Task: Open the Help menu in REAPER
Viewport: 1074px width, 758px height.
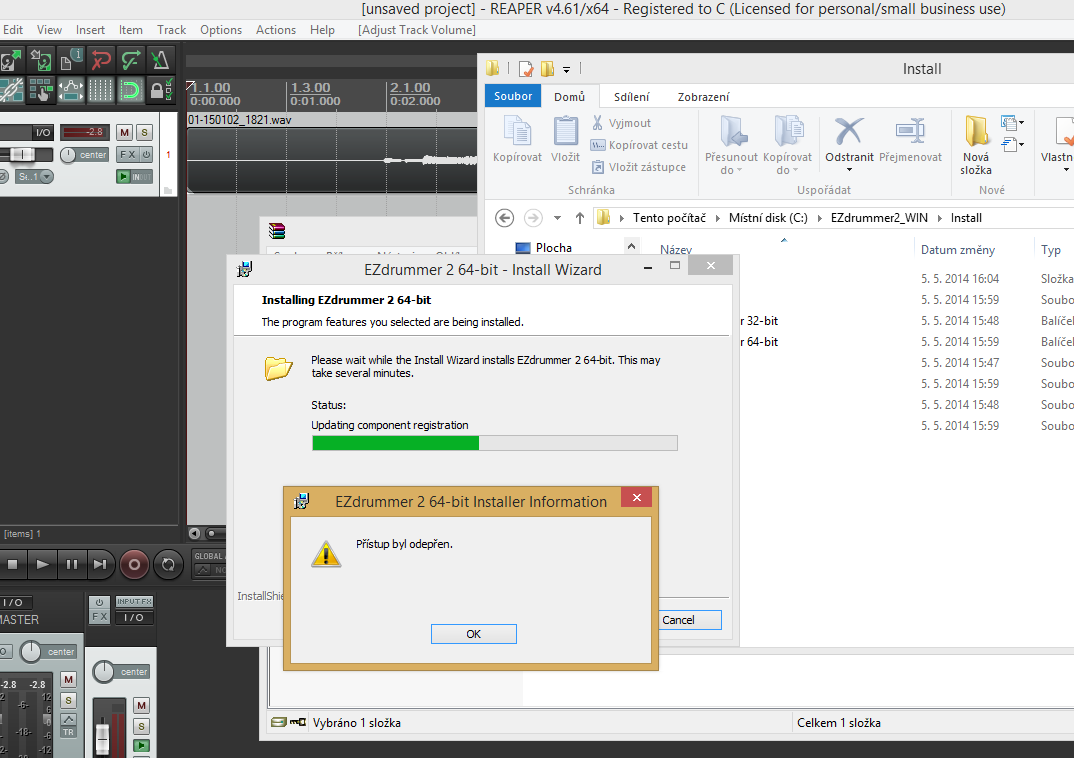Action: 322,29
